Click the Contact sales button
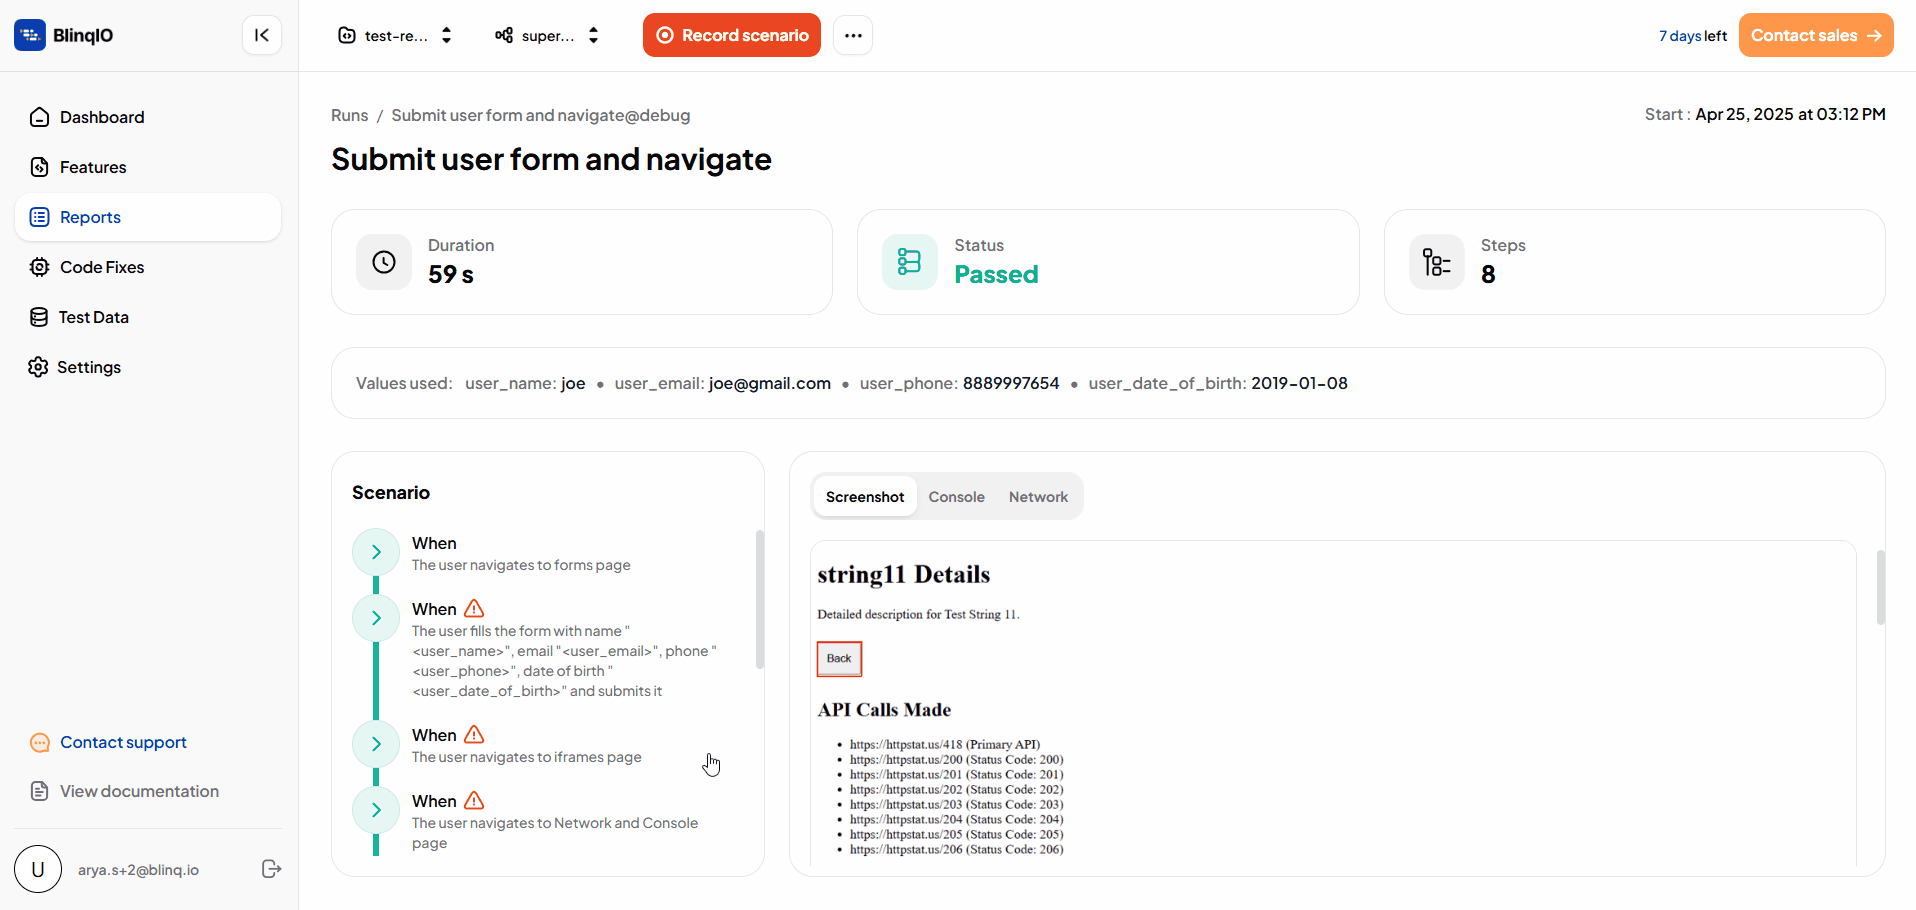 tap(1816, 35)
